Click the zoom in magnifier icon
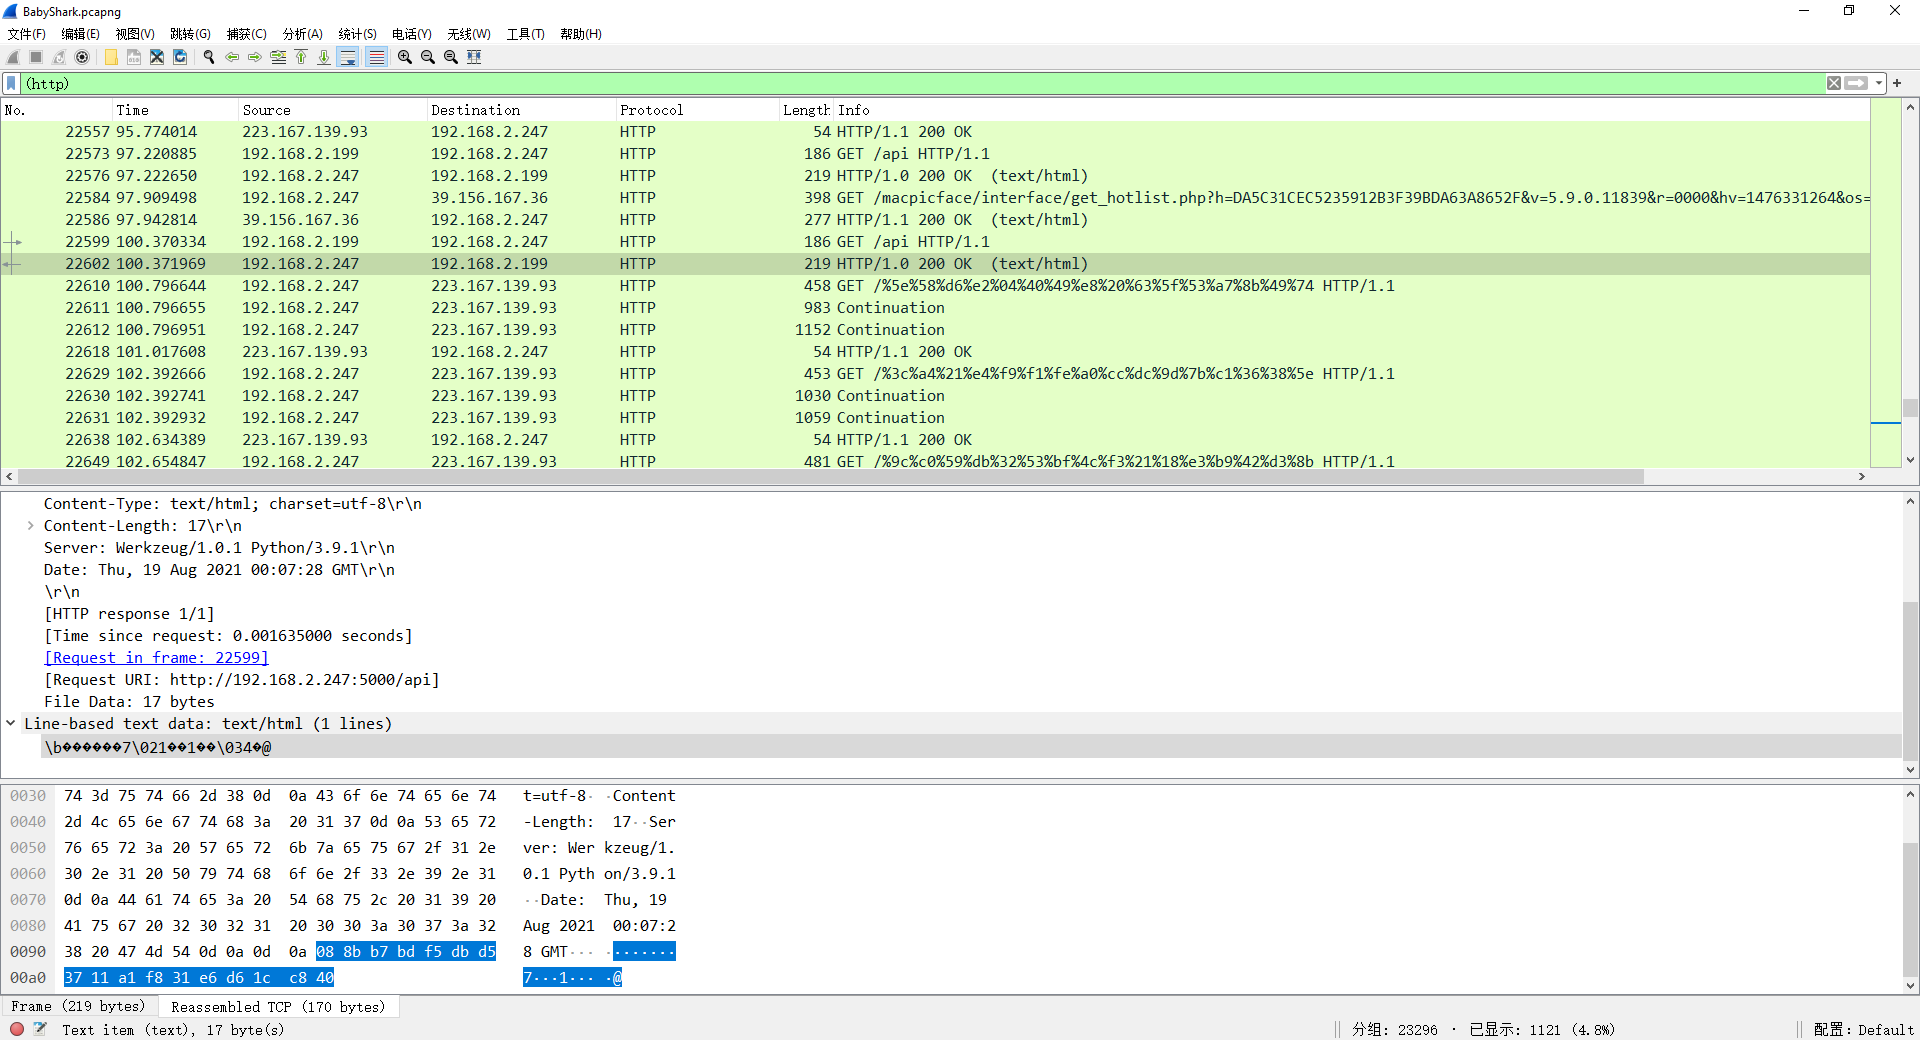This screenshot has width=1920, height=1040. [x=404, y=57]
